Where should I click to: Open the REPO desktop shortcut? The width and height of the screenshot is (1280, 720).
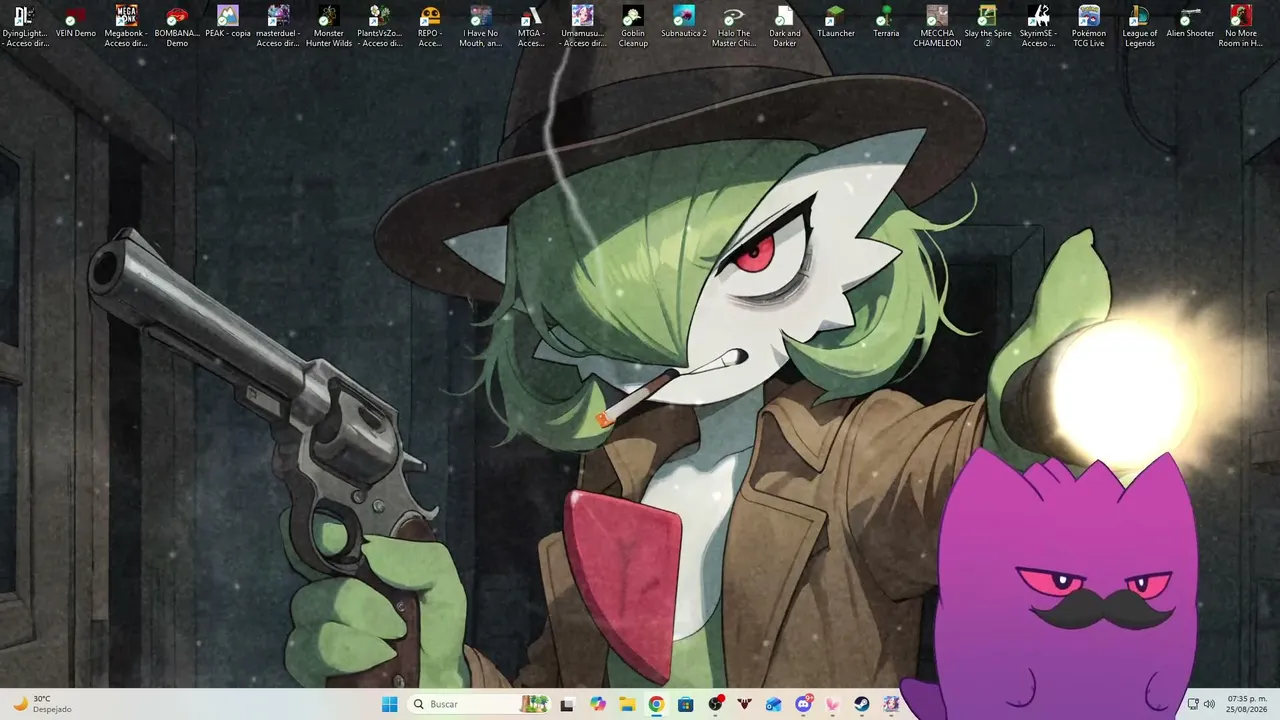coord(430,26)
